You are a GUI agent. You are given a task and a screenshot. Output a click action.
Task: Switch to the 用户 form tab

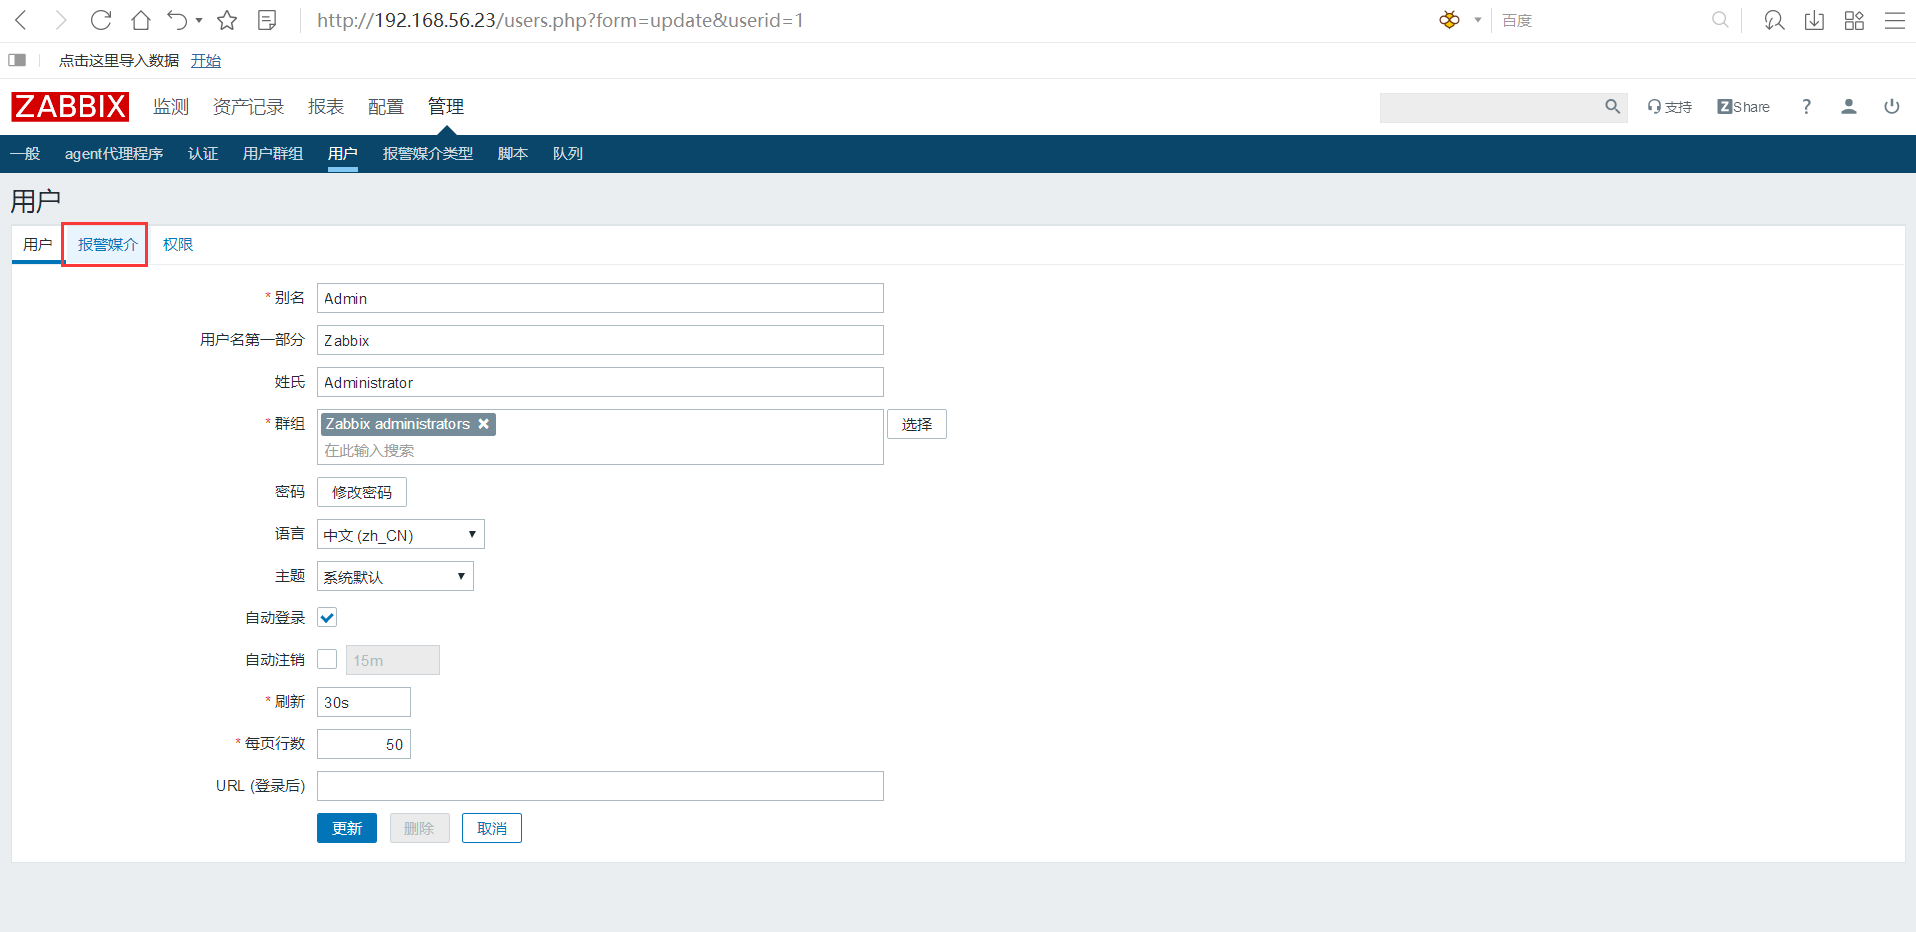tap(38, 245)
